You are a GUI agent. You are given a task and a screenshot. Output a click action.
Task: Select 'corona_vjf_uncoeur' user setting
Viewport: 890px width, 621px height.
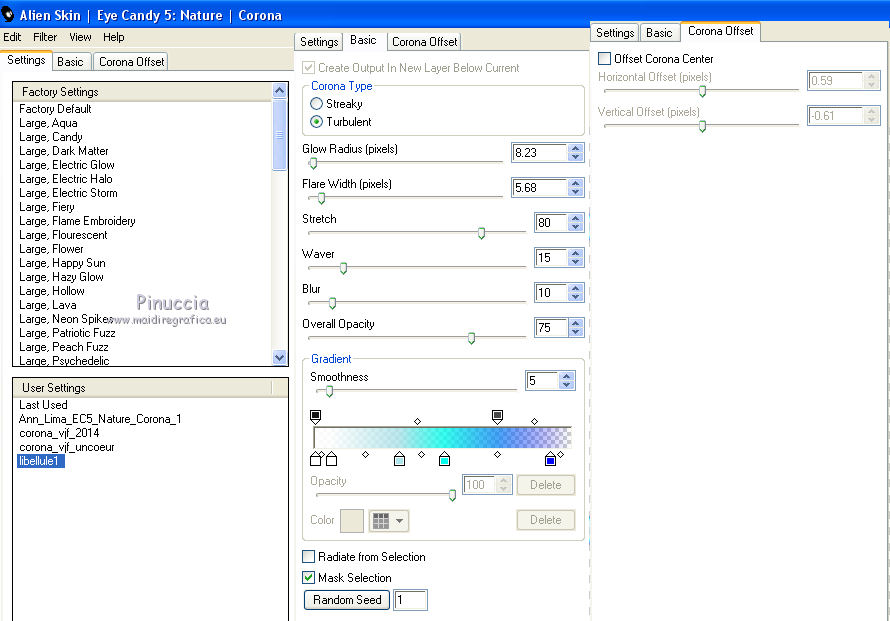[66, 447]
